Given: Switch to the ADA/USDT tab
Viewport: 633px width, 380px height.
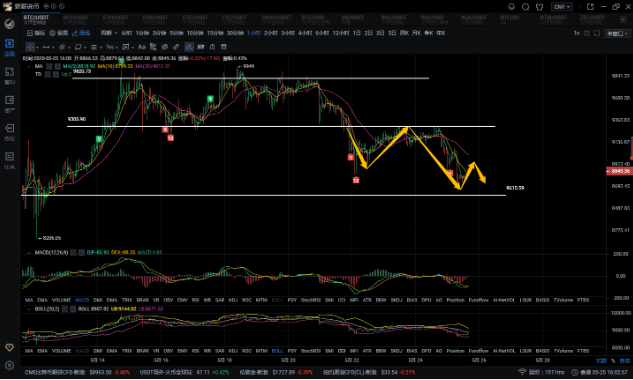Looking at the screenshot, I should [474, 19].
